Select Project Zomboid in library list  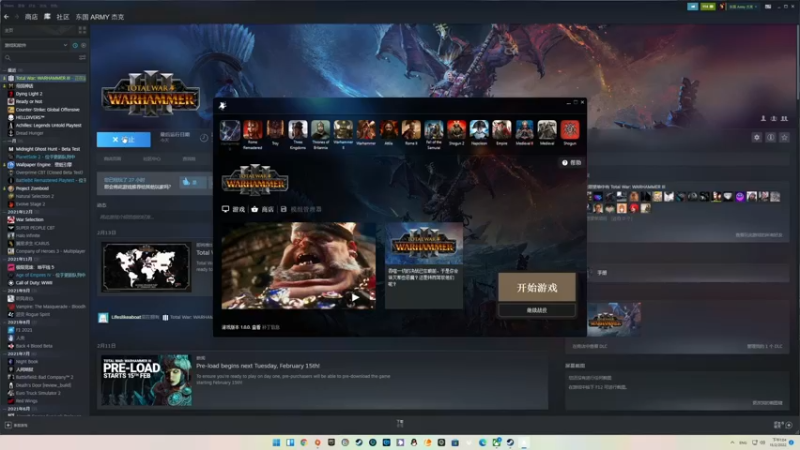point(28,188)
